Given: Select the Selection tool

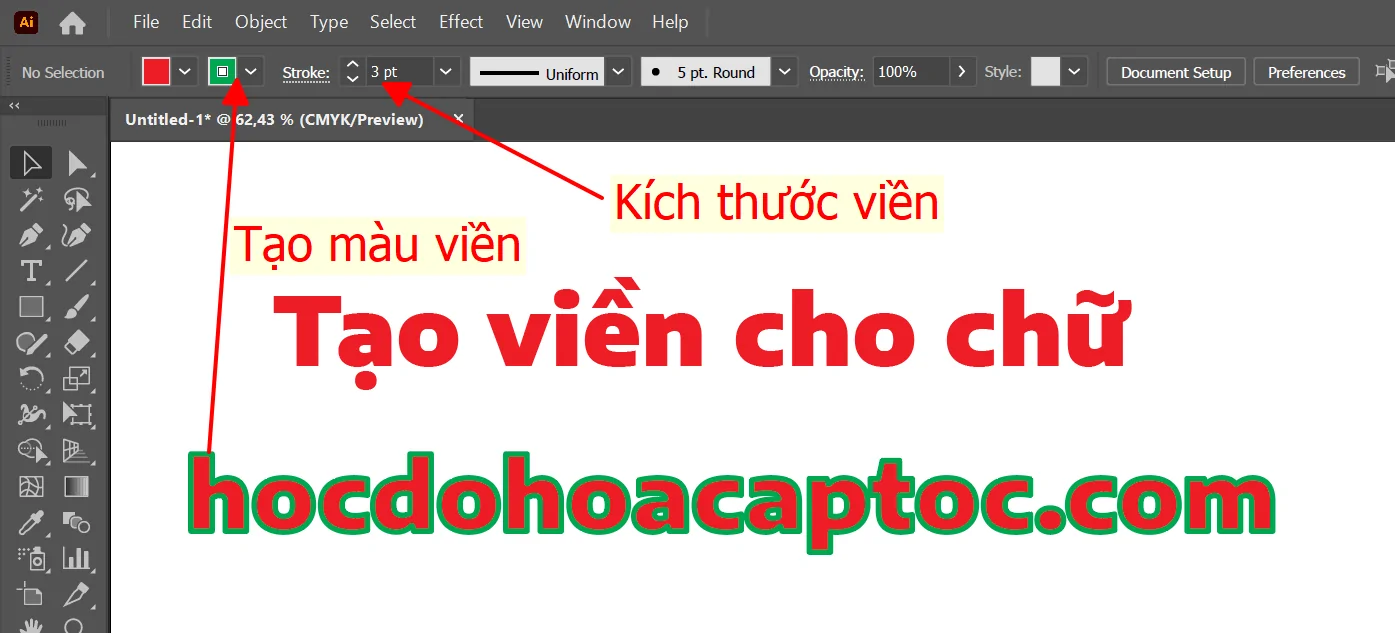Looking at the screenshot, I should pos(31,162).
